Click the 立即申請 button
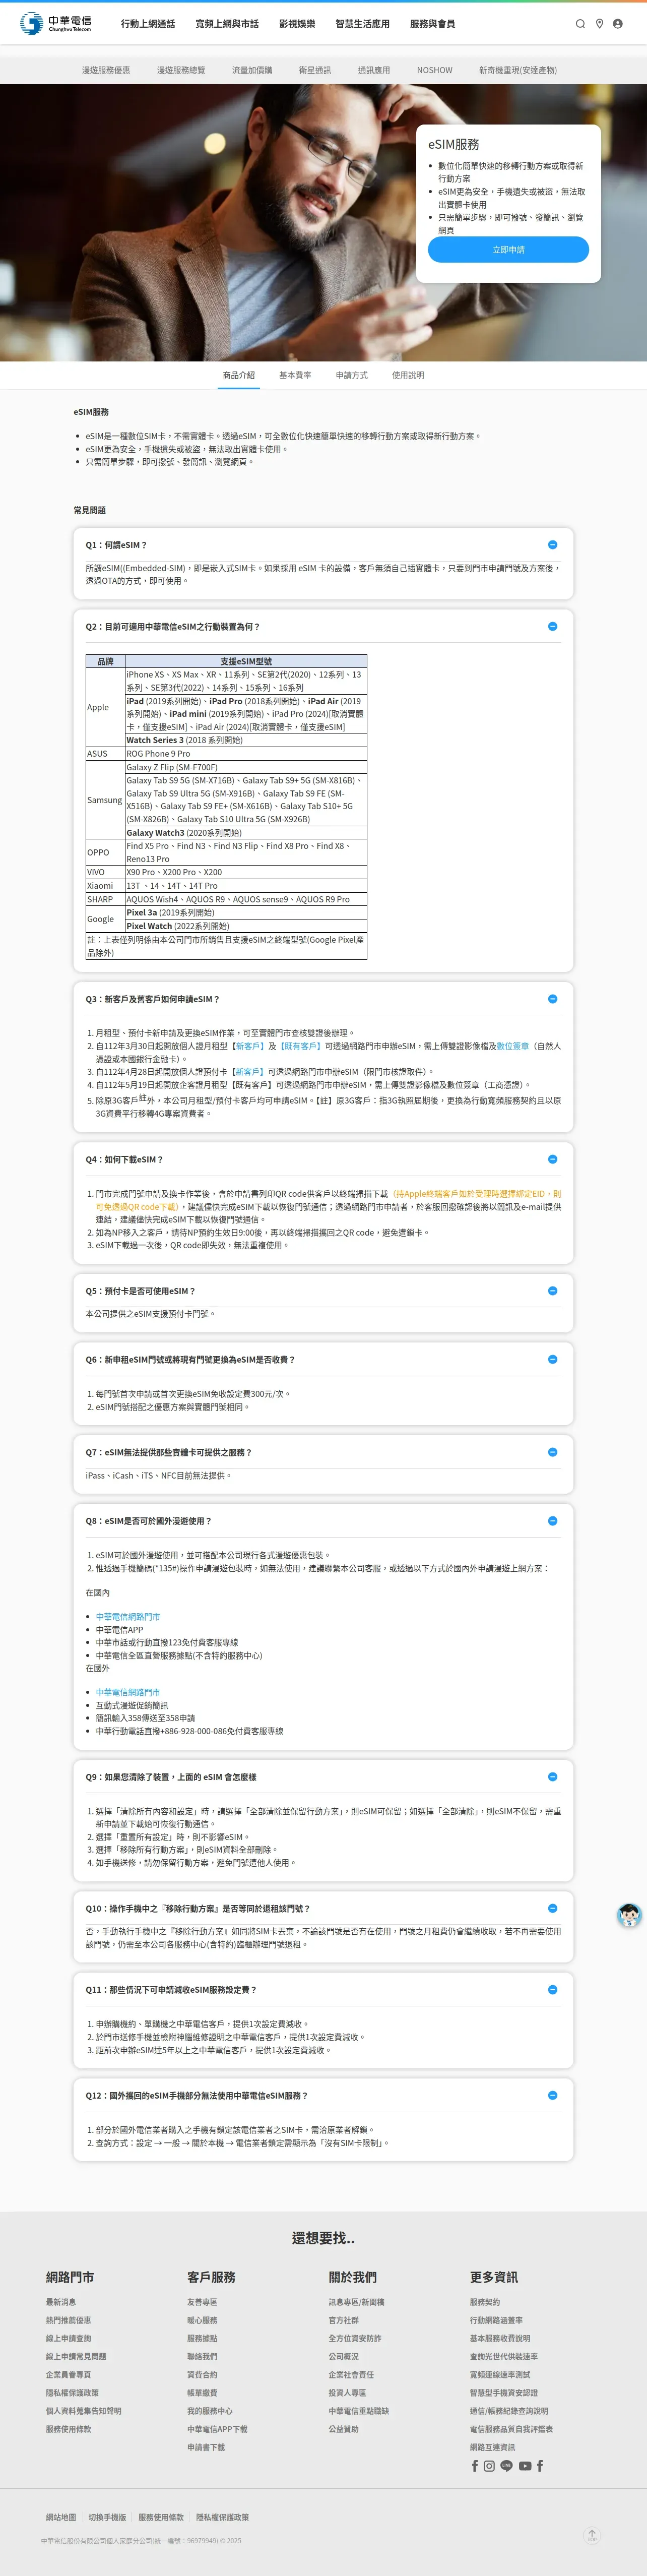Viewport: 647px width, 2576px height. click(508, 250)
